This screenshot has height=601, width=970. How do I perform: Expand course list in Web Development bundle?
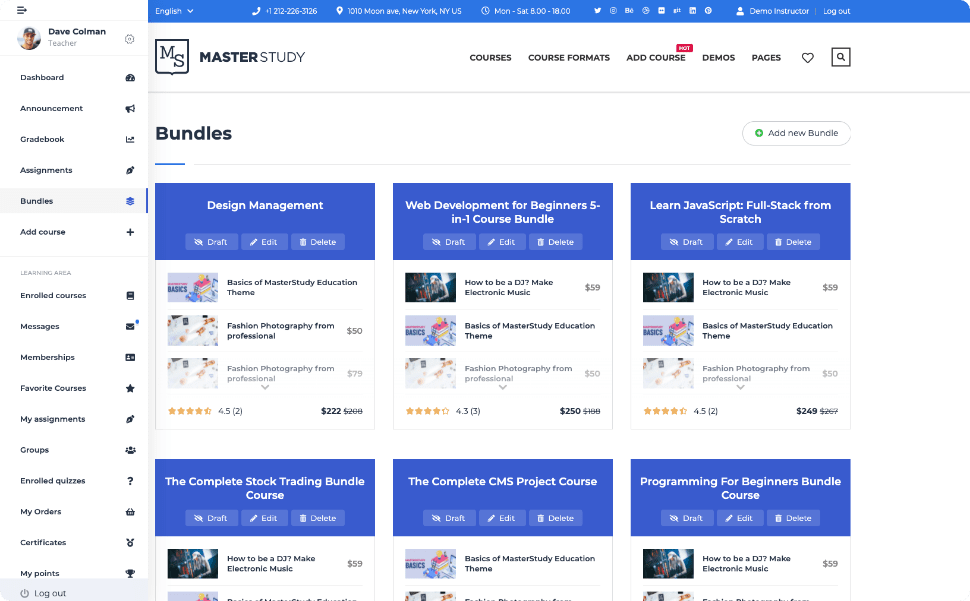[x=503, y=387]
